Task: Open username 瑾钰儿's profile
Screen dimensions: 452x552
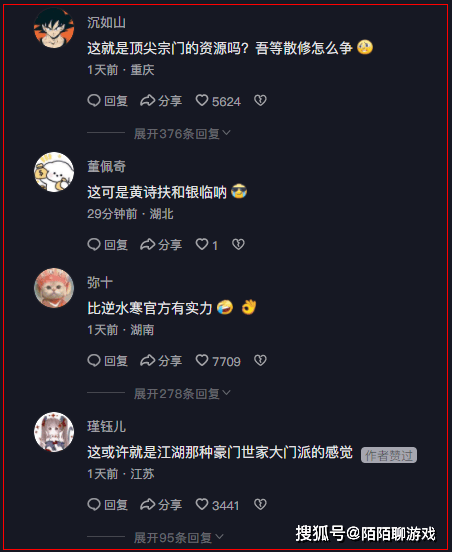Action: click(106, 426)
